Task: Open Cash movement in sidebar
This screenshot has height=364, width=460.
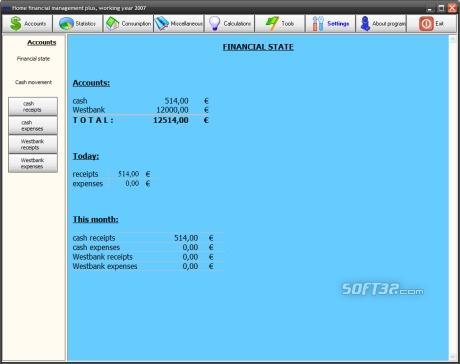Action: pos(33,82)
